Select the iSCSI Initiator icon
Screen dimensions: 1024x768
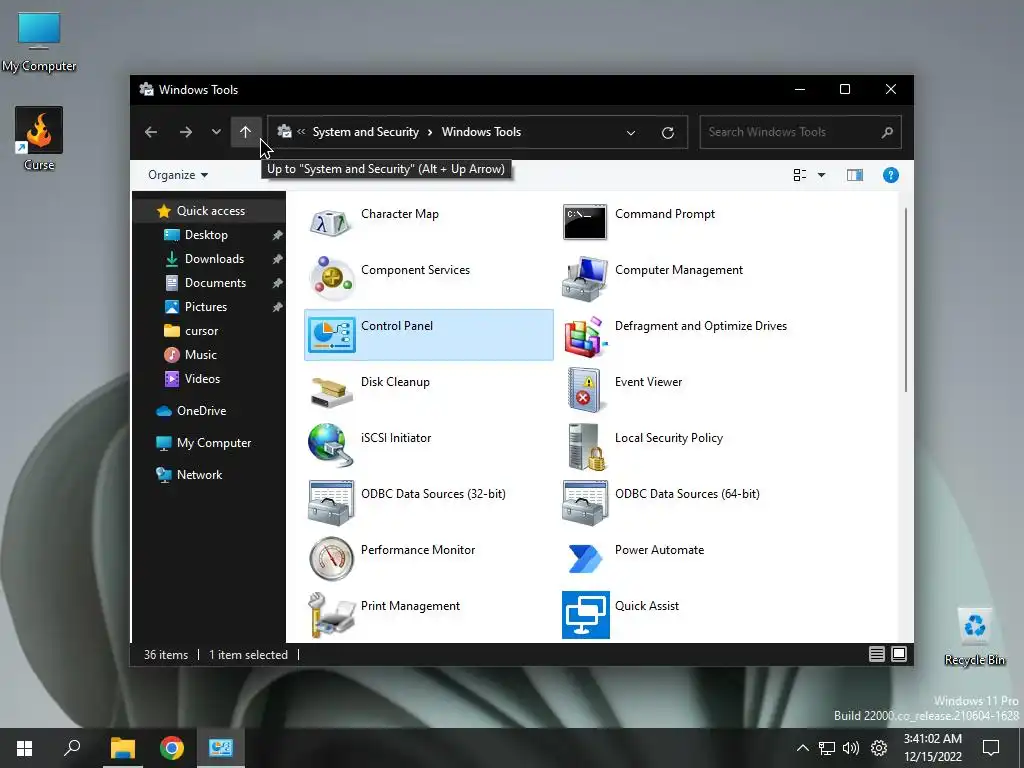331,446
